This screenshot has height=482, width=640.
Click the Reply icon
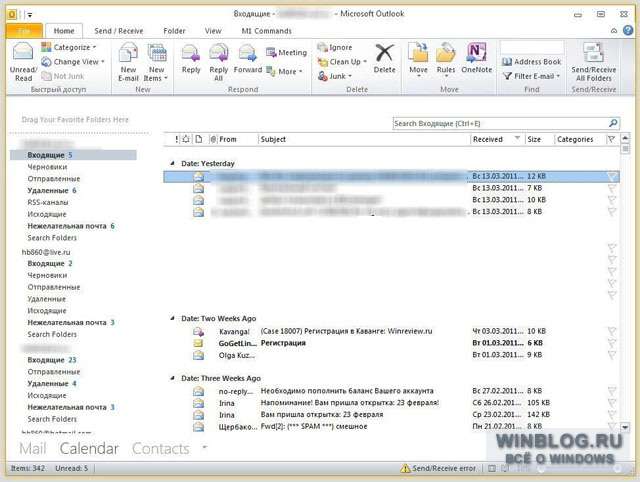[191, 53]
